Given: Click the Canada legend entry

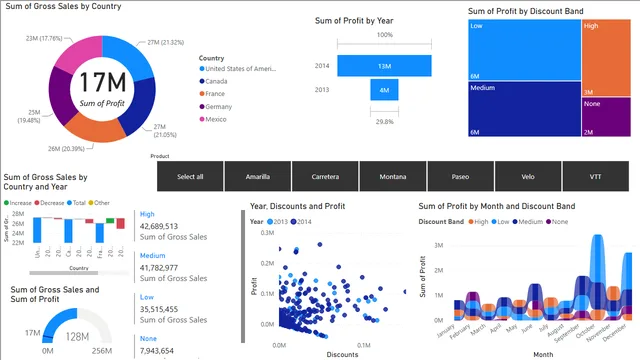Looking at the screenshot, I should pyautogui.click(x=213, y=81).
